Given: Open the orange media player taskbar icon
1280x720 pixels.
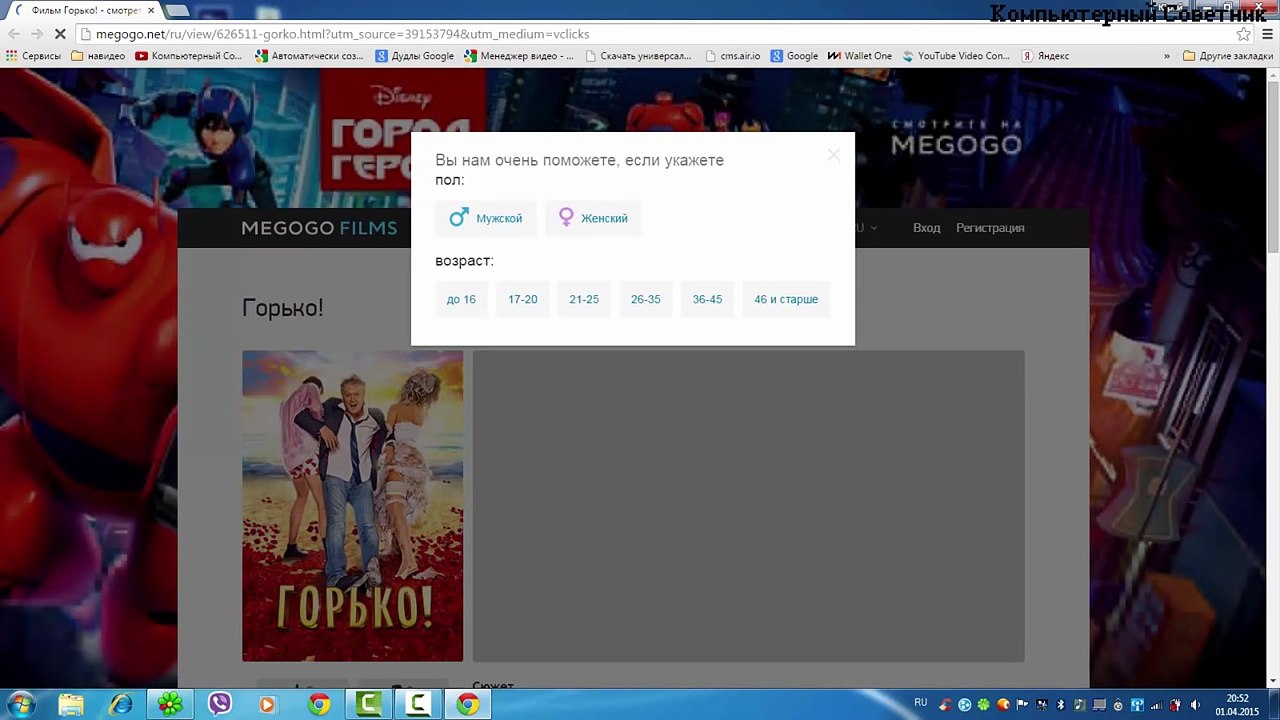Looking at the screenshot, I should (x=266, y=704).
